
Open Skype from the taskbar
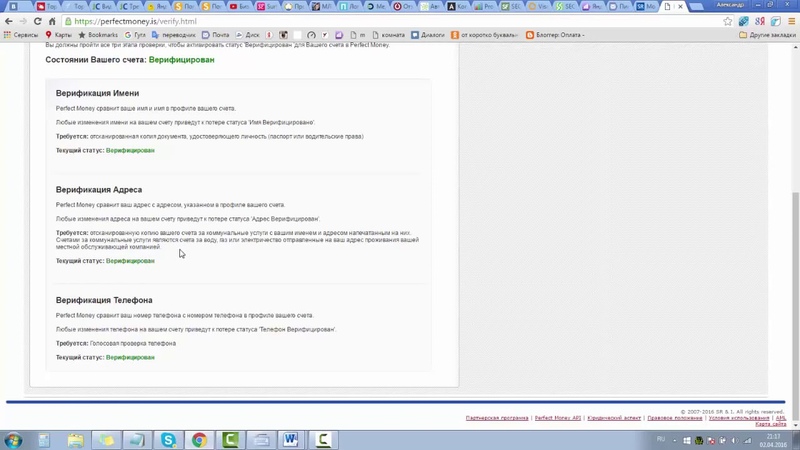click(x=168, y=440)
